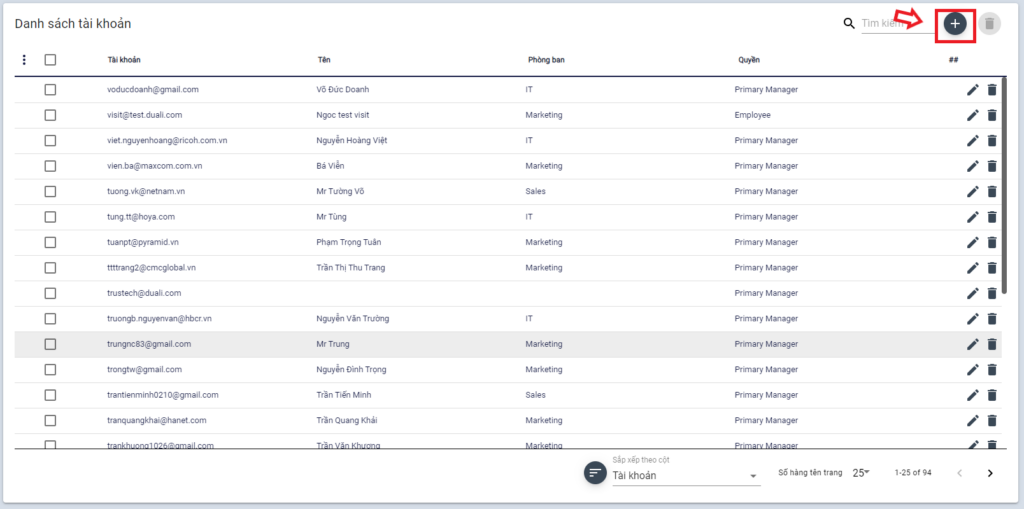The width and height of the screenshot is (1024, 509).
Task: Click the Phòng ban column header
Action: pyautogui.click(x=546, y=60)
